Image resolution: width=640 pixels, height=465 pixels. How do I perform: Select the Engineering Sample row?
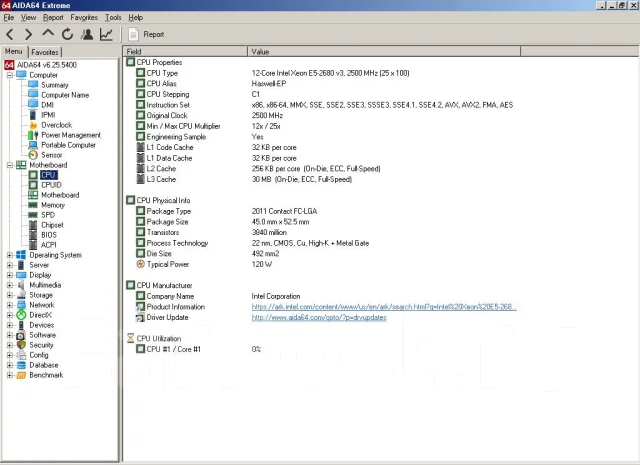pyautogui.click(x=200, y=137)
